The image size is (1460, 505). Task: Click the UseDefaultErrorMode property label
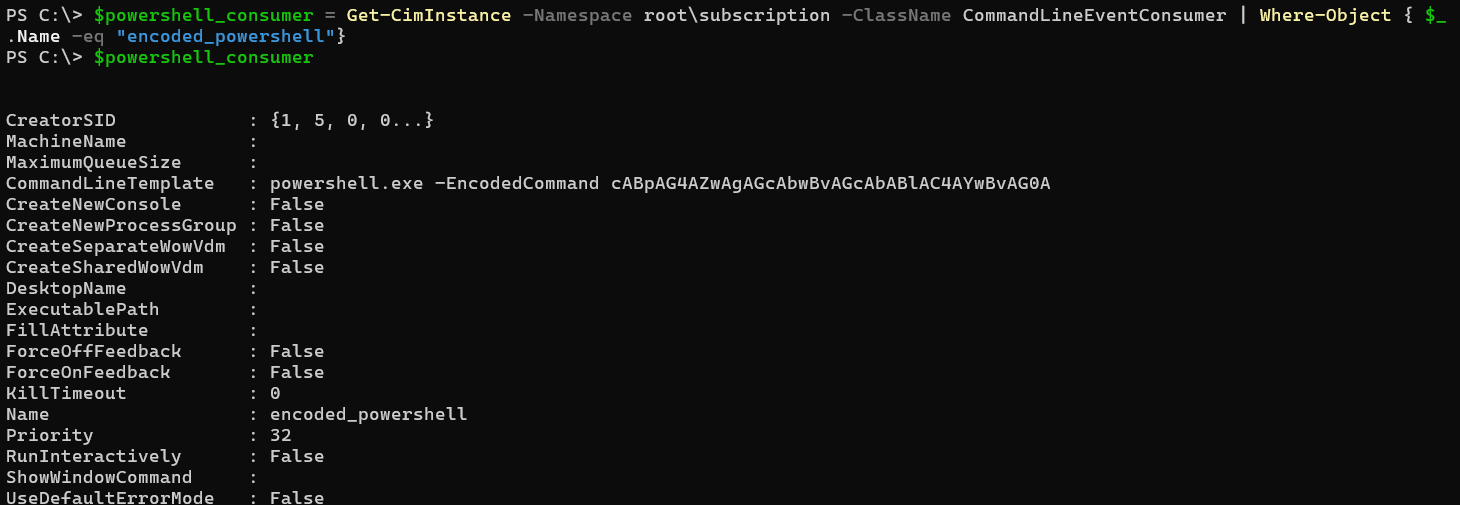click(110, 497)
